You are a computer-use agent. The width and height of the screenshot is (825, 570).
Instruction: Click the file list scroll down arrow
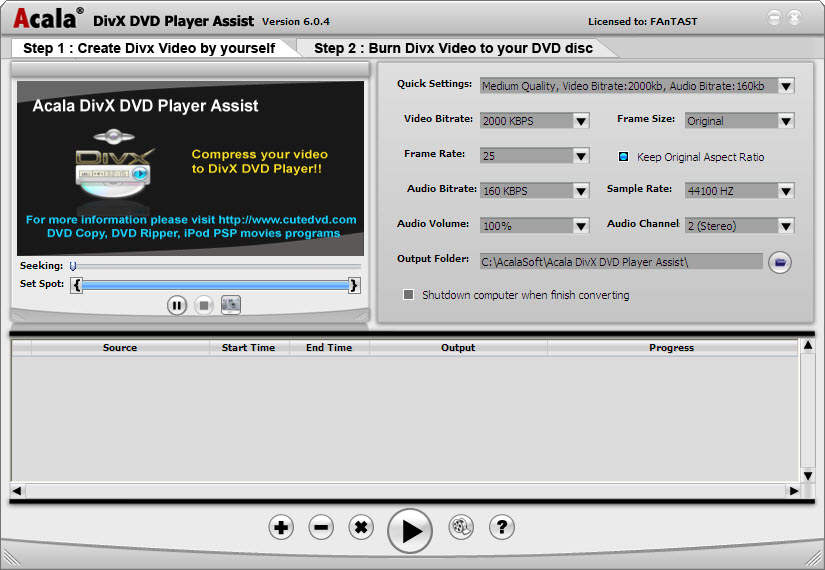[808, 475]
